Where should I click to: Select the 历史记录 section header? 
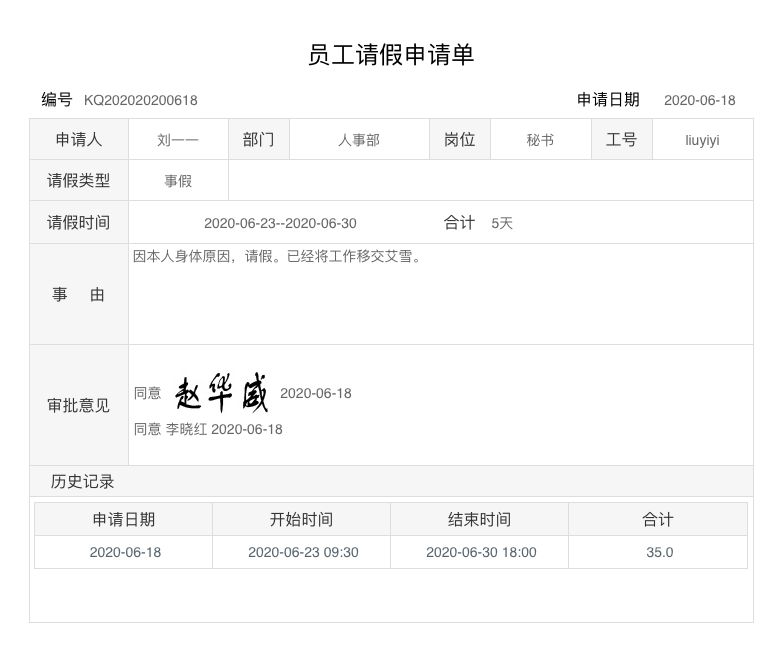pyautogui.click(x=83, y=481)
